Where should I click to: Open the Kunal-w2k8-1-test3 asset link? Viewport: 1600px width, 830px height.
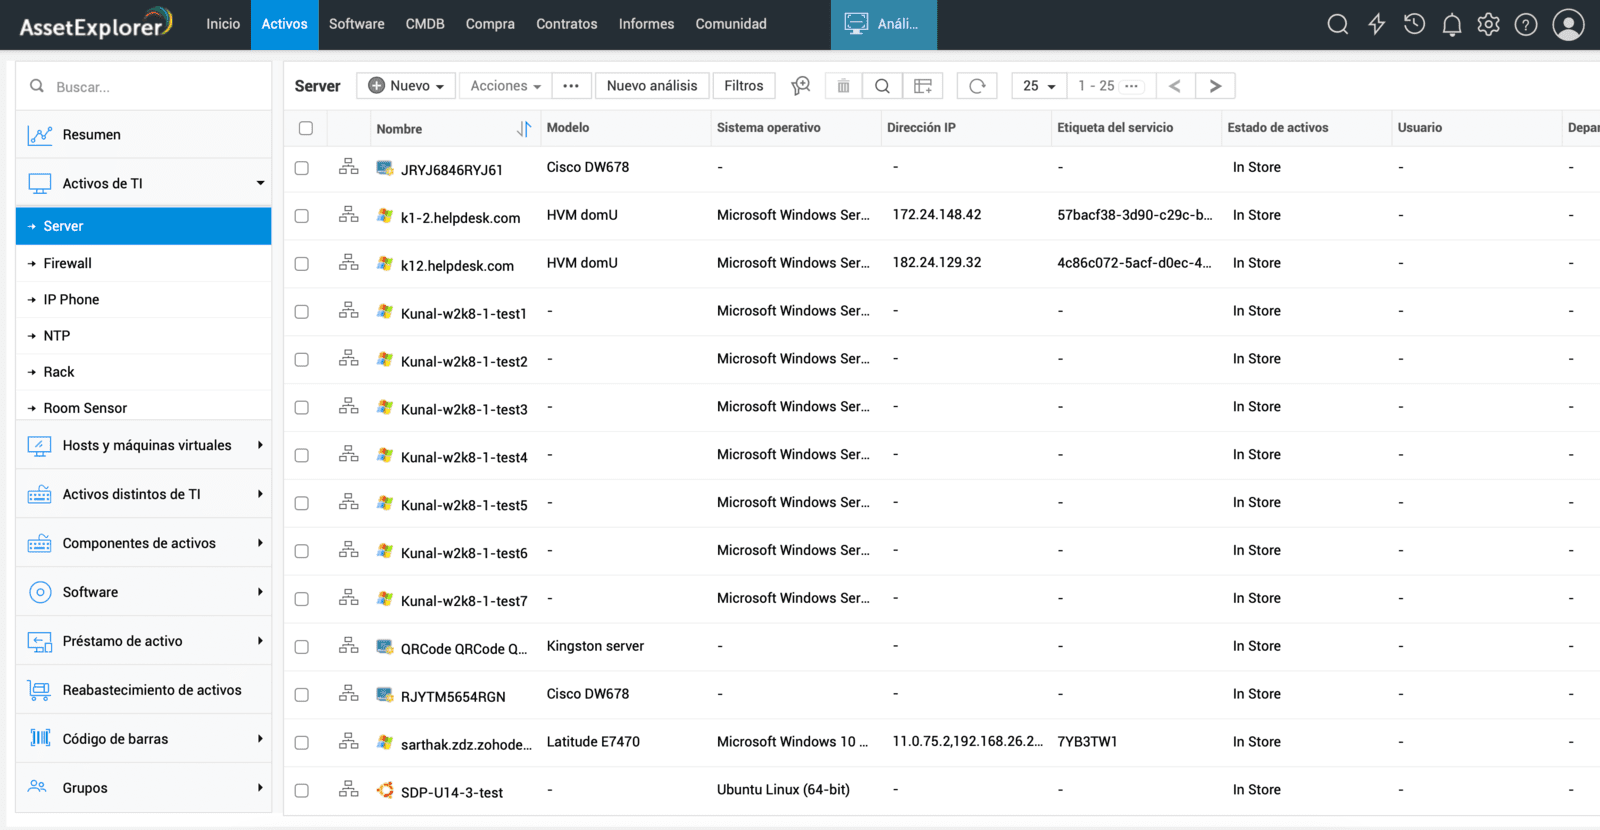[x=464, y=409]
